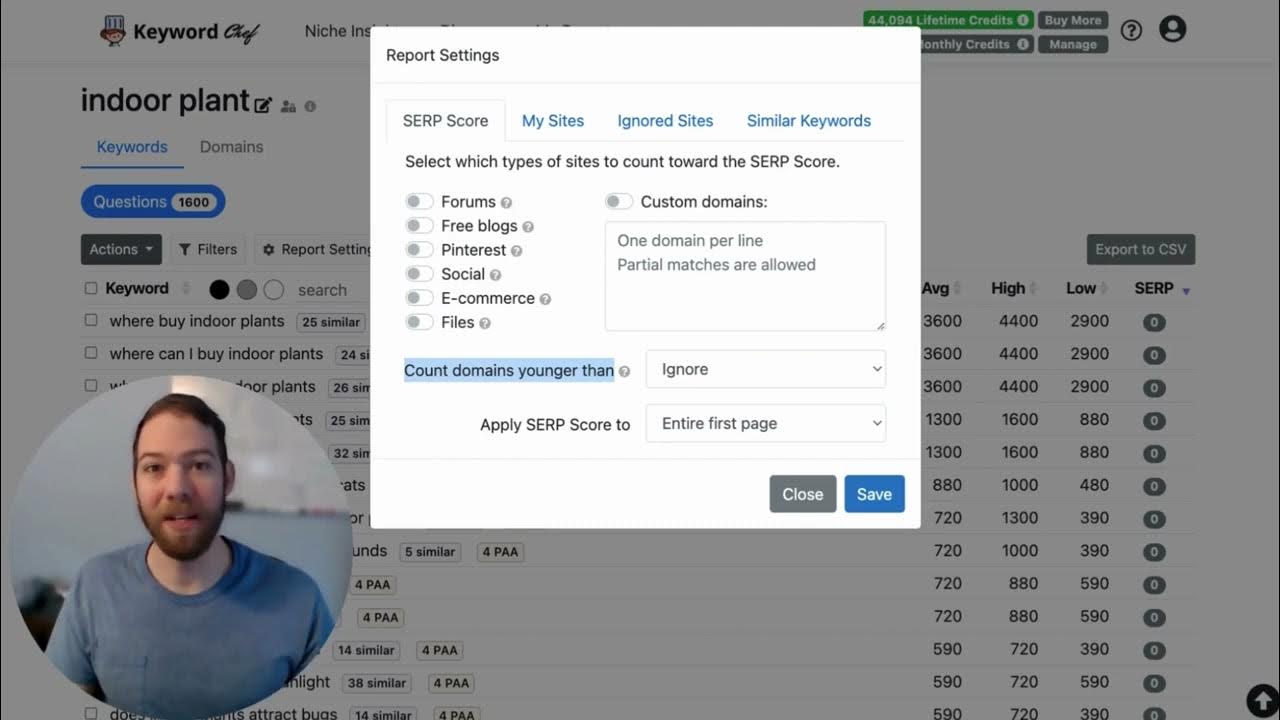Click the Save button

click(x=874, y=494)
